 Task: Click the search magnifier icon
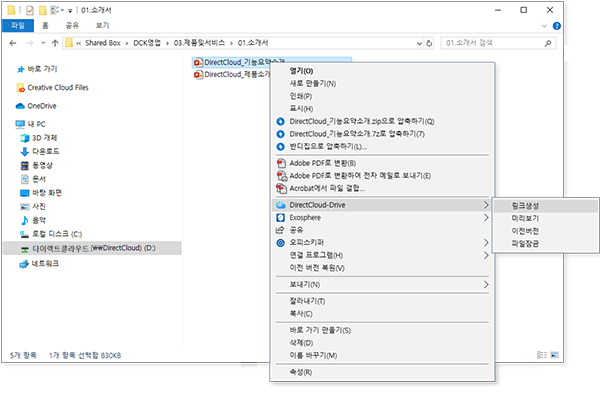click(548, 43)
